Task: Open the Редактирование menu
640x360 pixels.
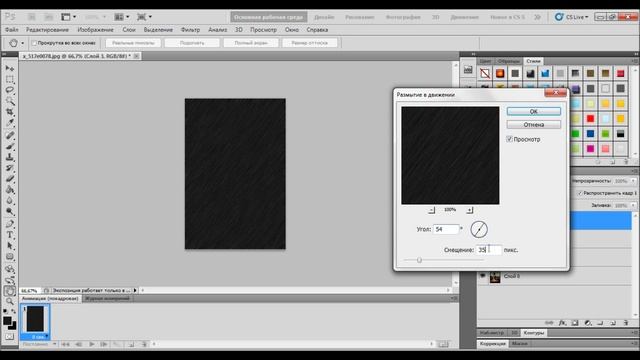Action: click(x=47, y=30)
